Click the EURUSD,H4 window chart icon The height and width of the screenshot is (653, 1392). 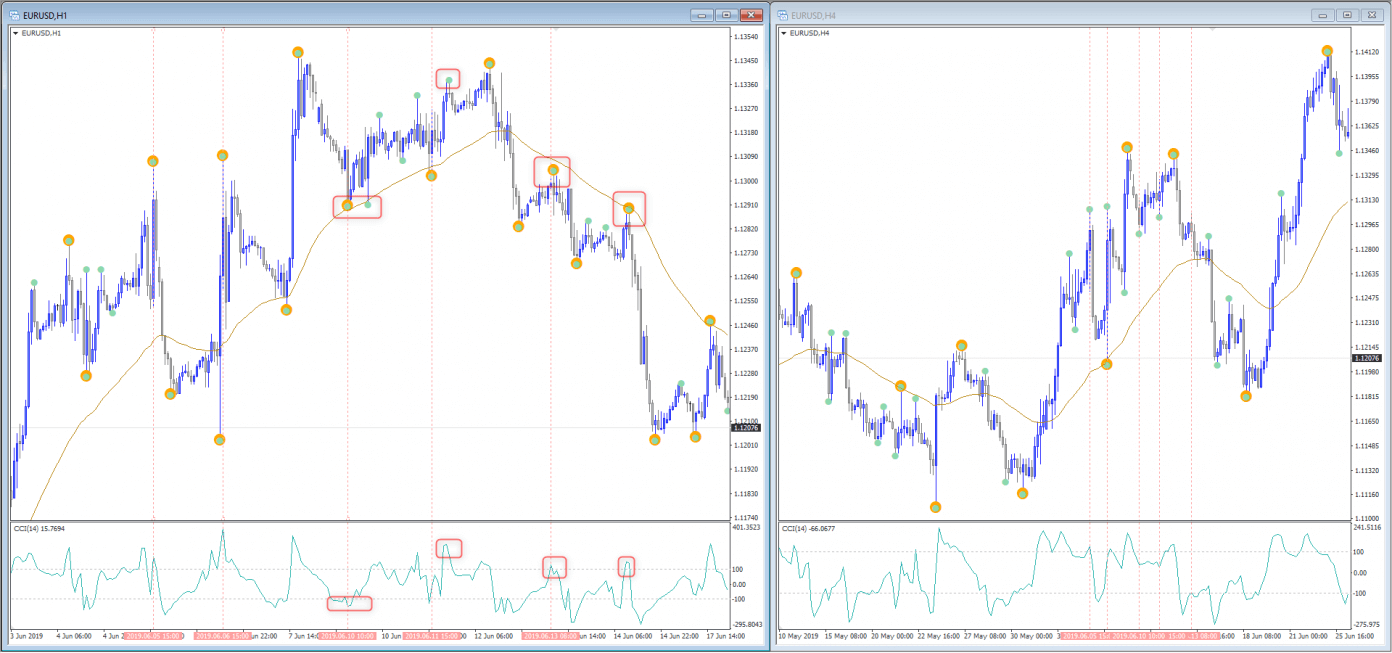[782, 15]
